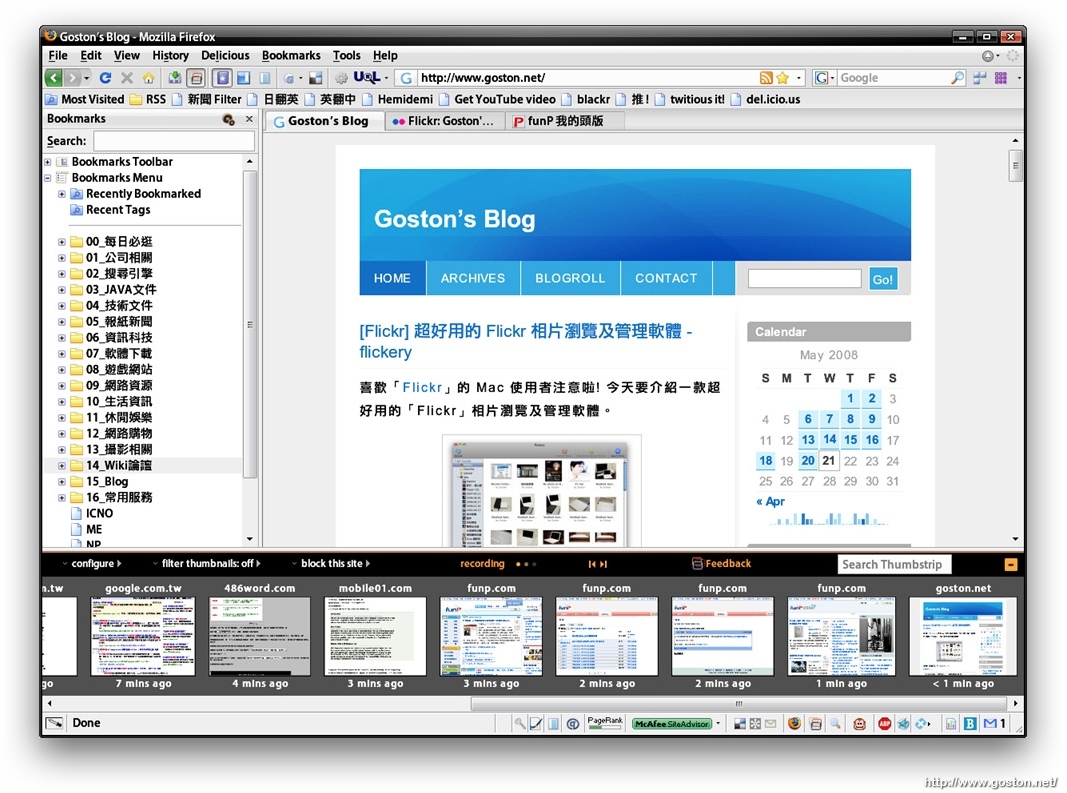Screen dimensions: 1067x793
Task: Expand the Bookmarks Toolbar tree node
Action: point(48,162)
